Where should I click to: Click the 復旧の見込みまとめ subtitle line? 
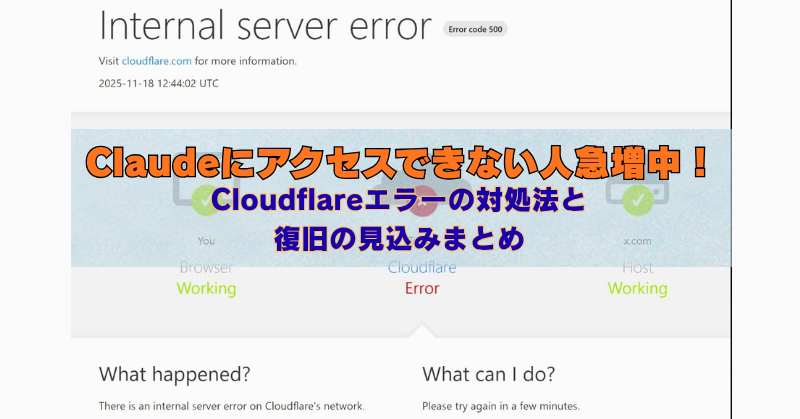tap(399, 240)
